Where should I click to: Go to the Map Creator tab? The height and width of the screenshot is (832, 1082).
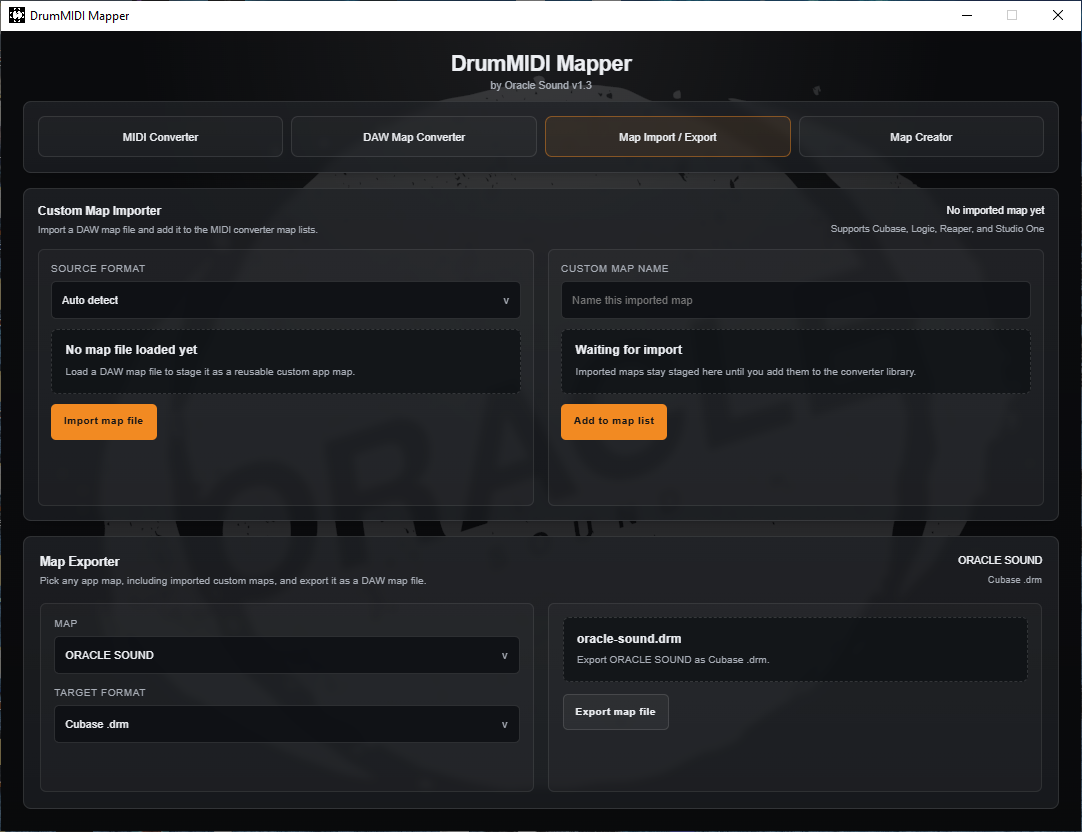921,137
